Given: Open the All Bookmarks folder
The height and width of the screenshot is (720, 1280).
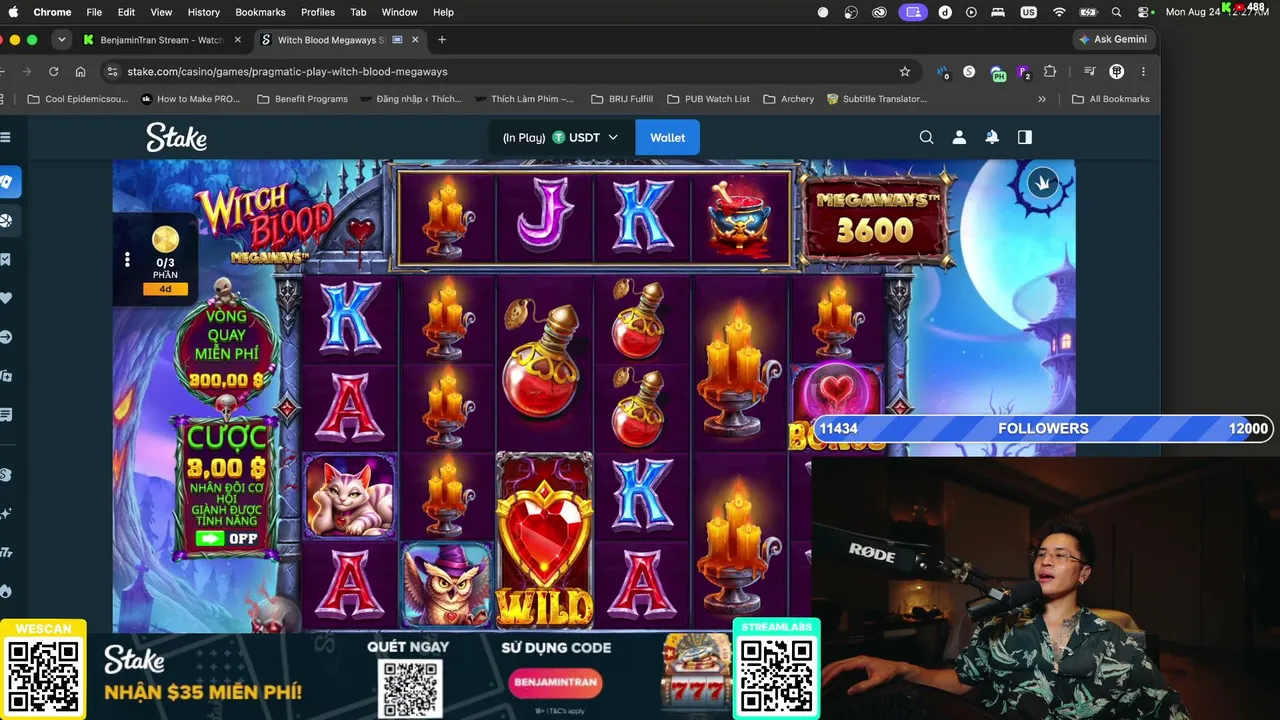Looking at the screenshot, I should point(1110,99).
